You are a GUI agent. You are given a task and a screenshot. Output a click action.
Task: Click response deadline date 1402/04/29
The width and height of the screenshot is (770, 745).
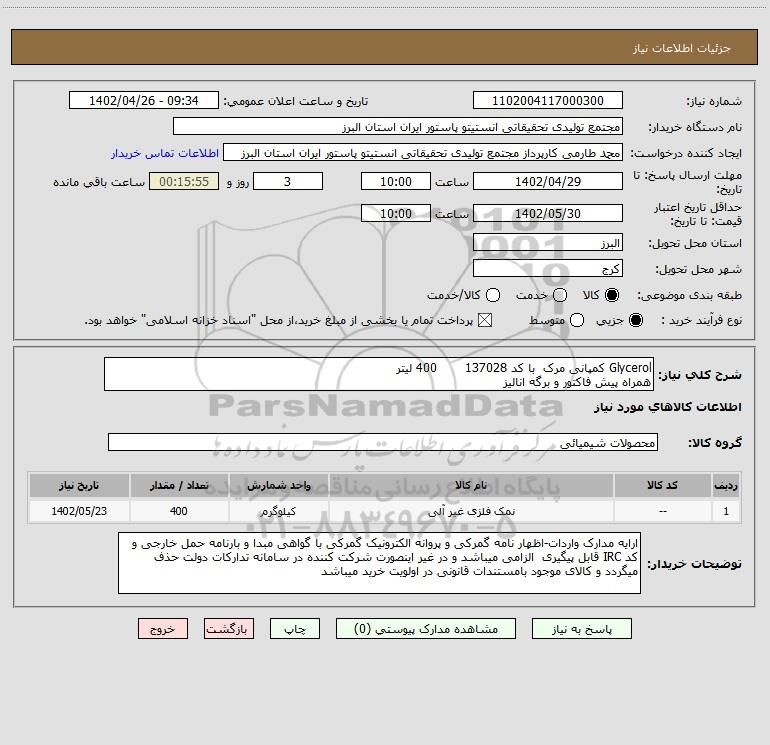click(548, 181)
